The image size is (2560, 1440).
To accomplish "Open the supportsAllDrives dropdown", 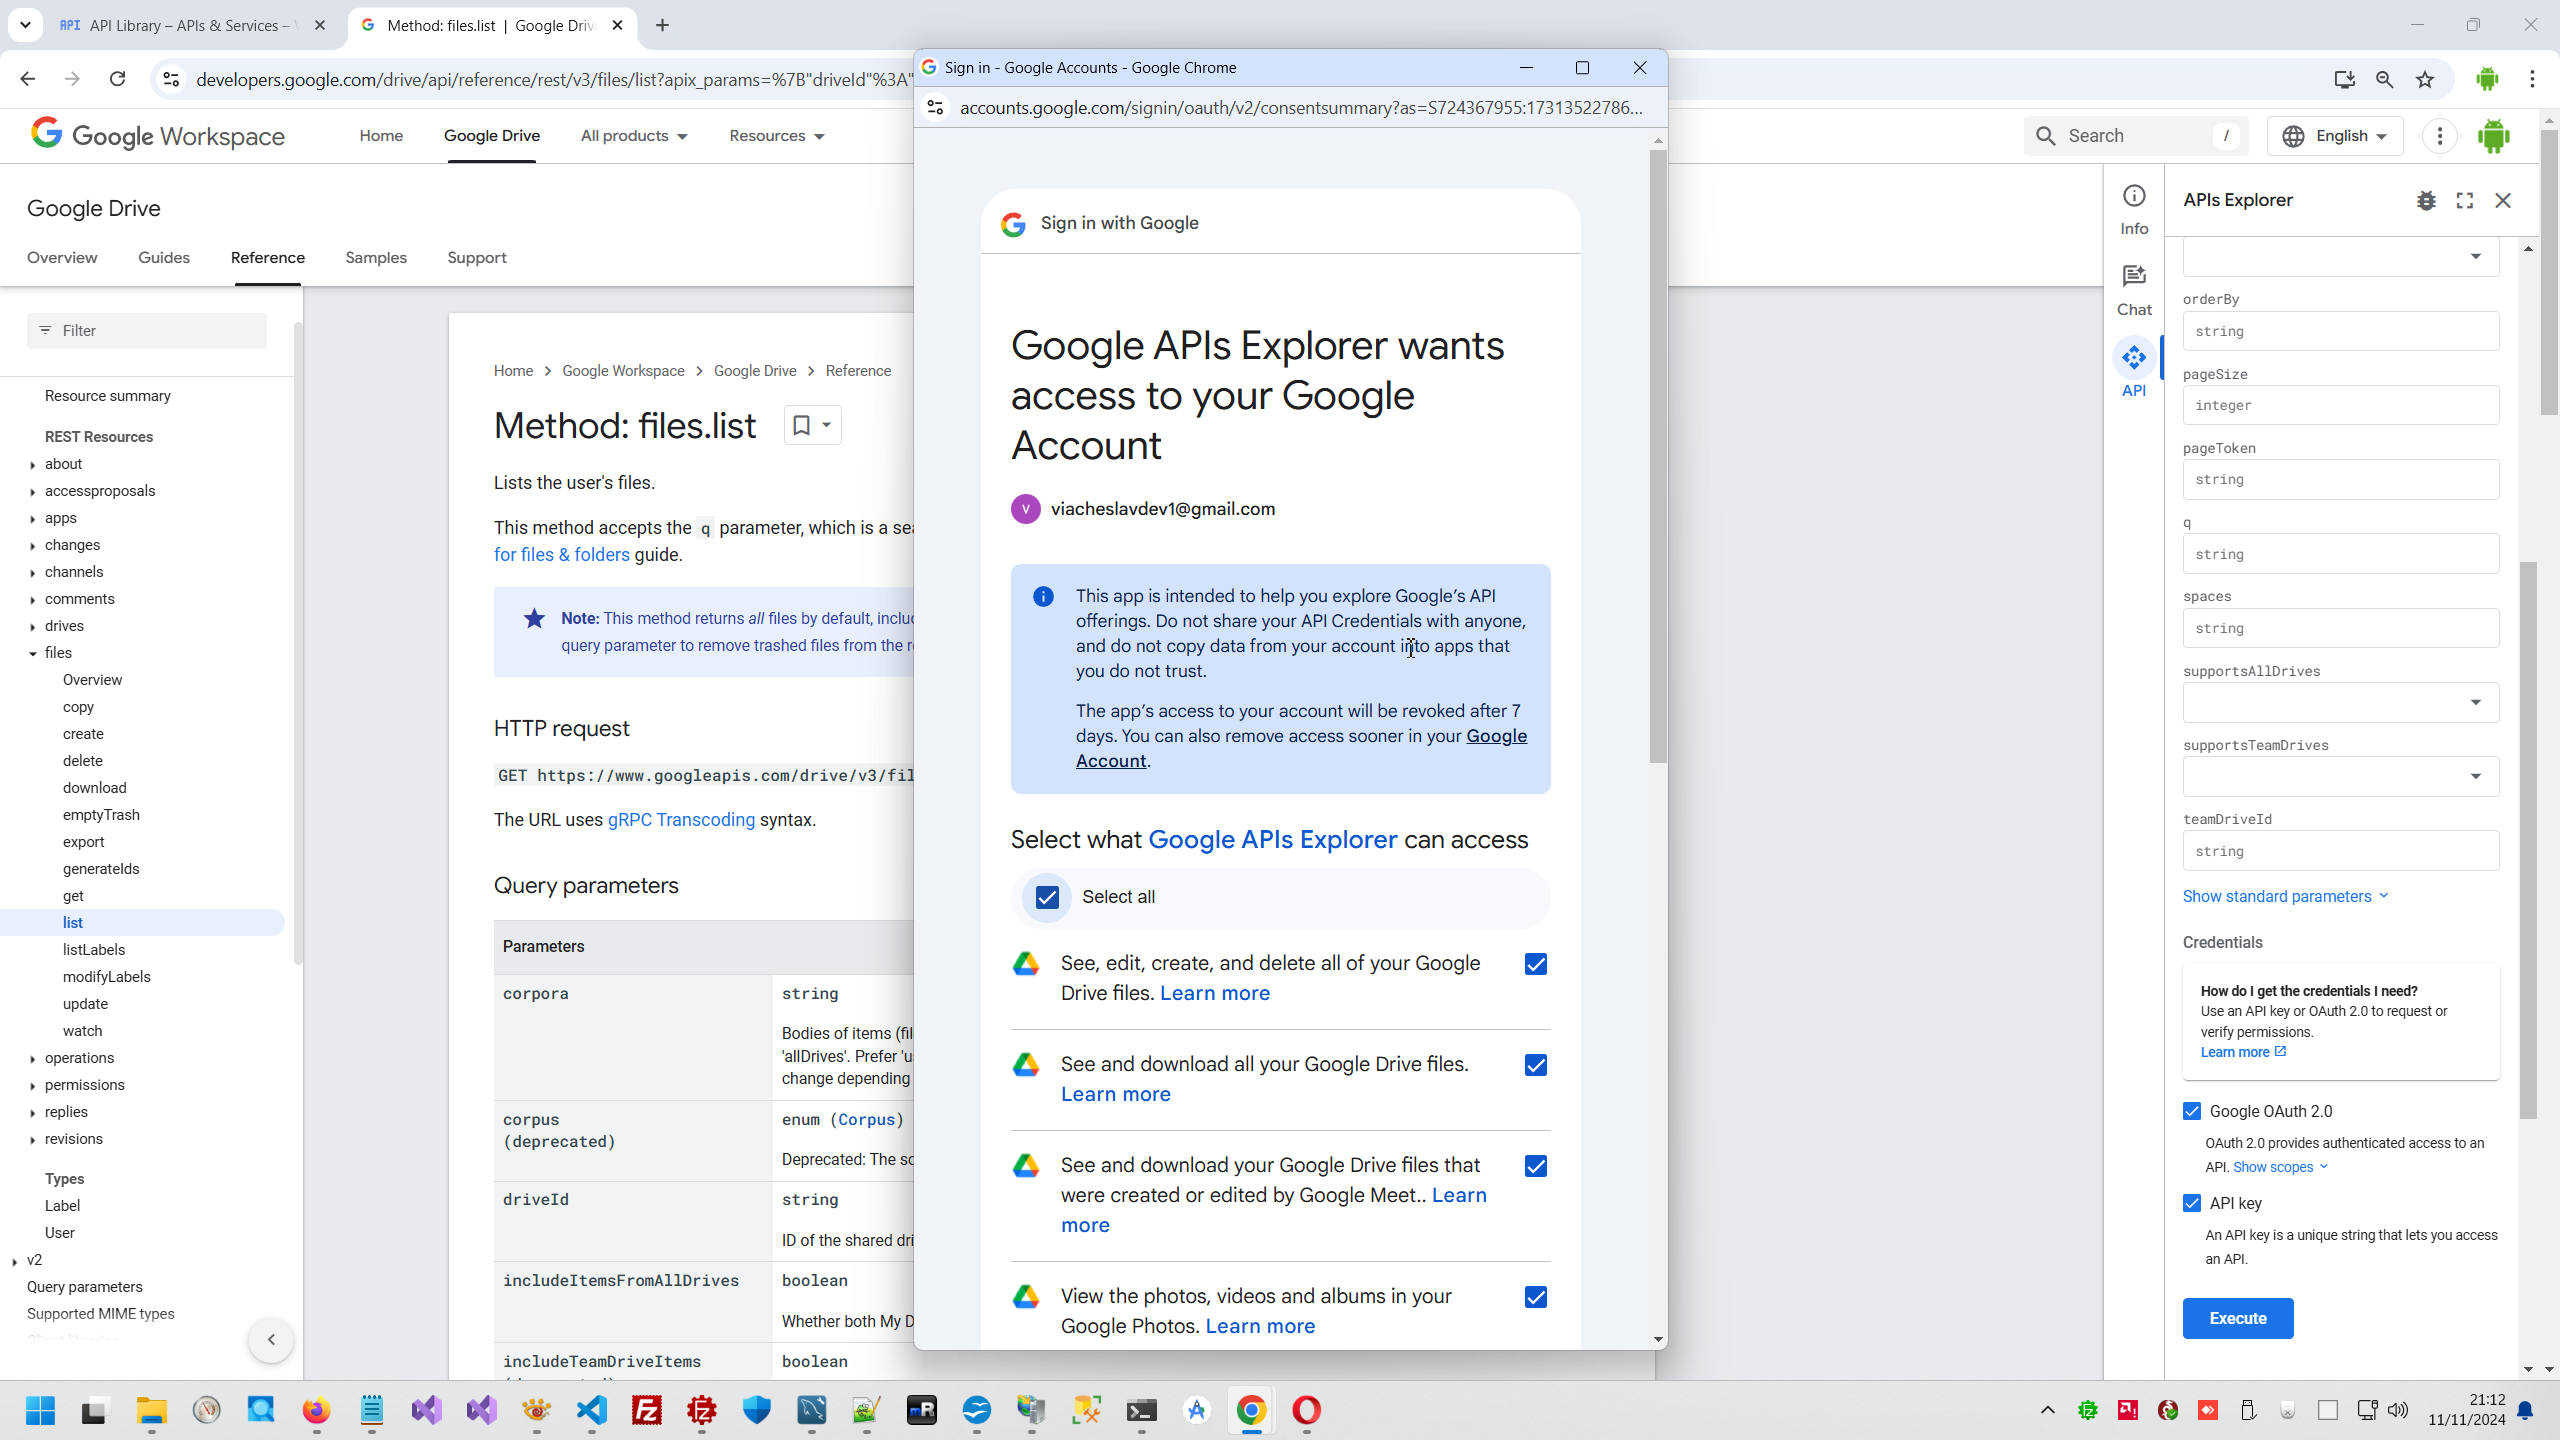I will (x=2340, y=702).
